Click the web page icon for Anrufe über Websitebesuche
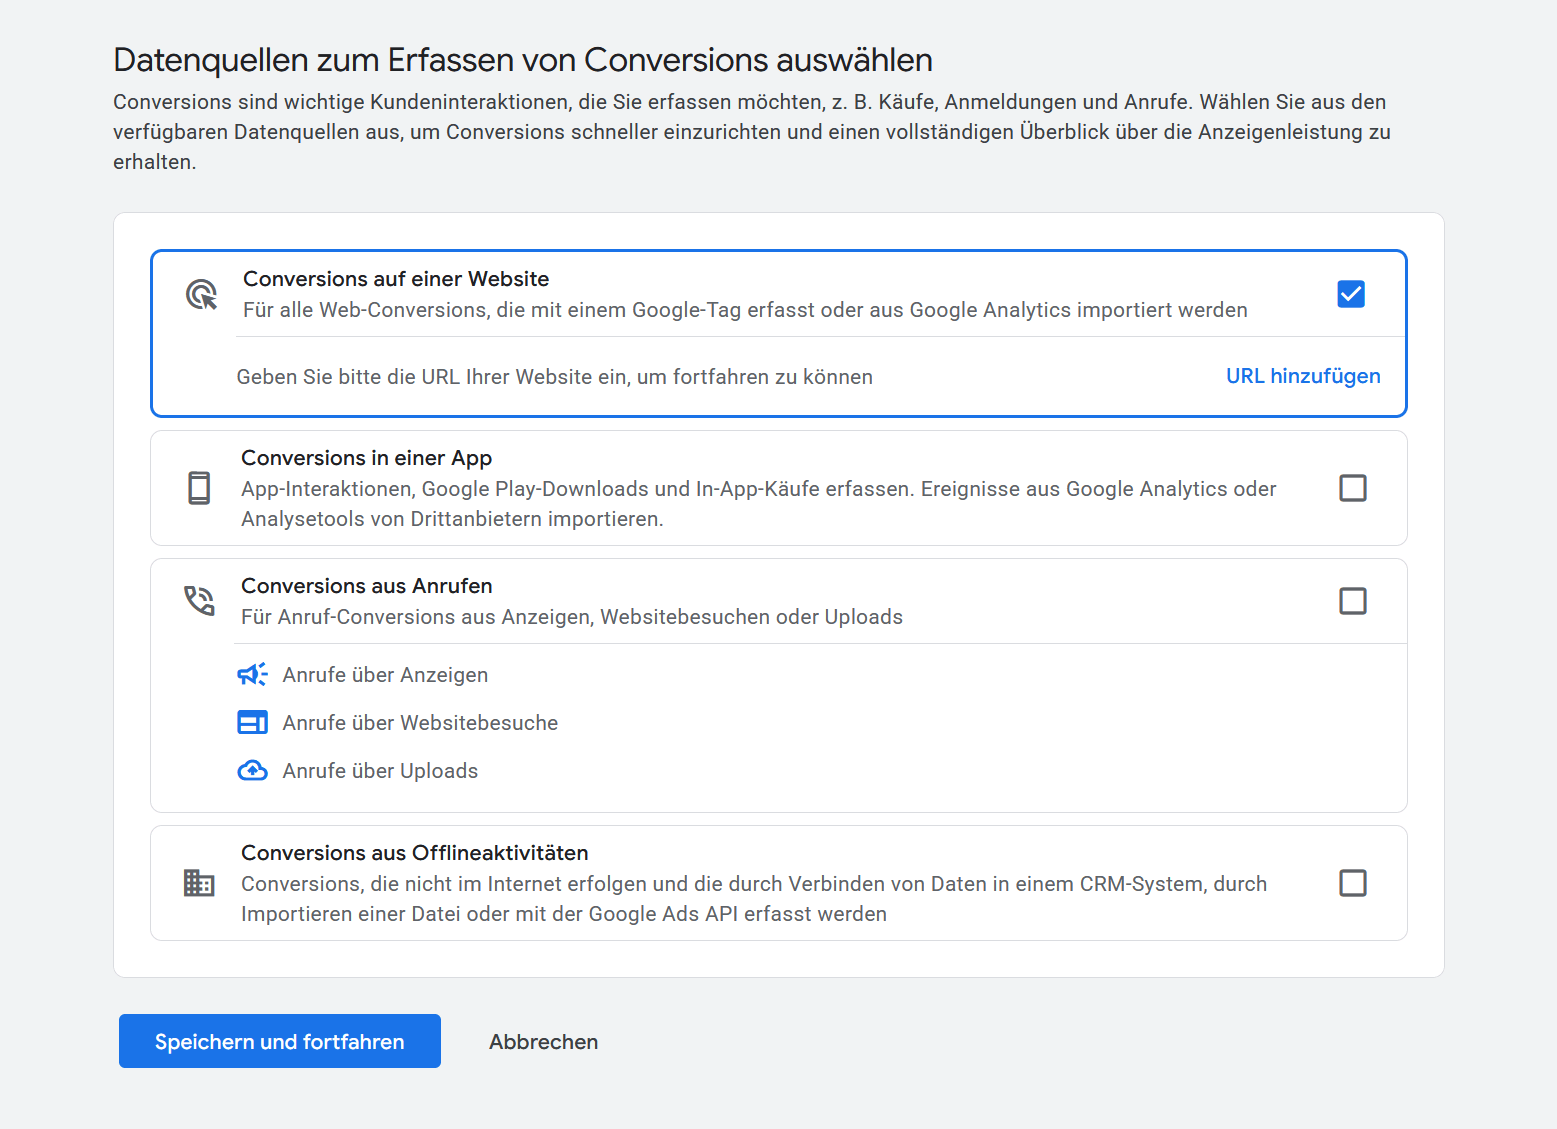1557x1129 pixels. (x=252, y=722)
